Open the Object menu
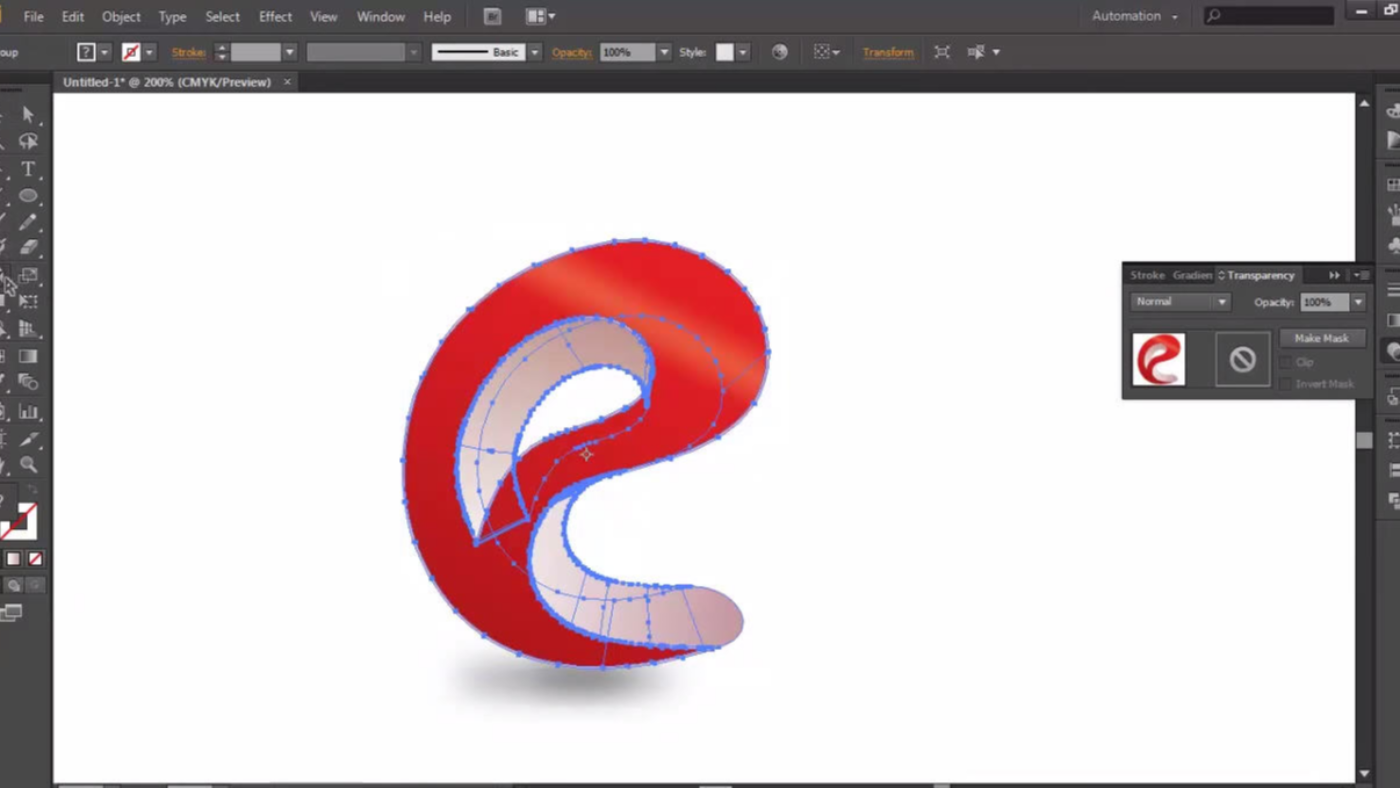 click(x=121, y=17)
